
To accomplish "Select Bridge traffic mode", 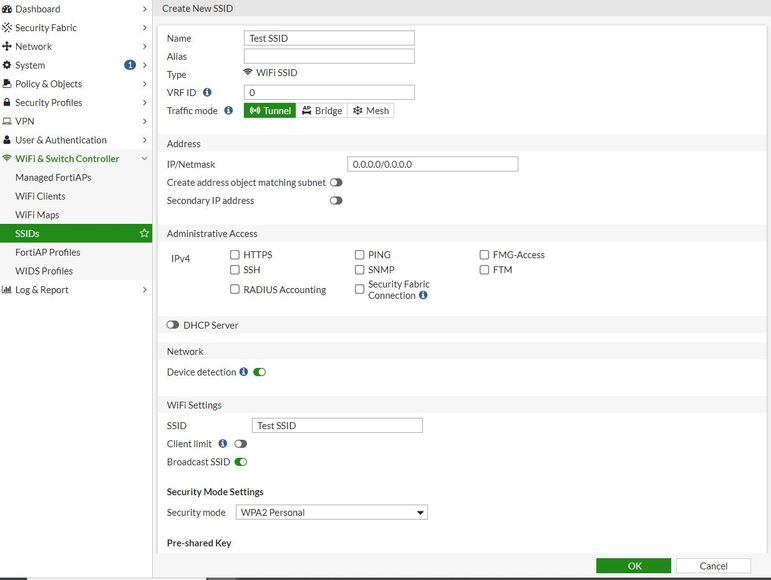I will click(x=322, y=111).
